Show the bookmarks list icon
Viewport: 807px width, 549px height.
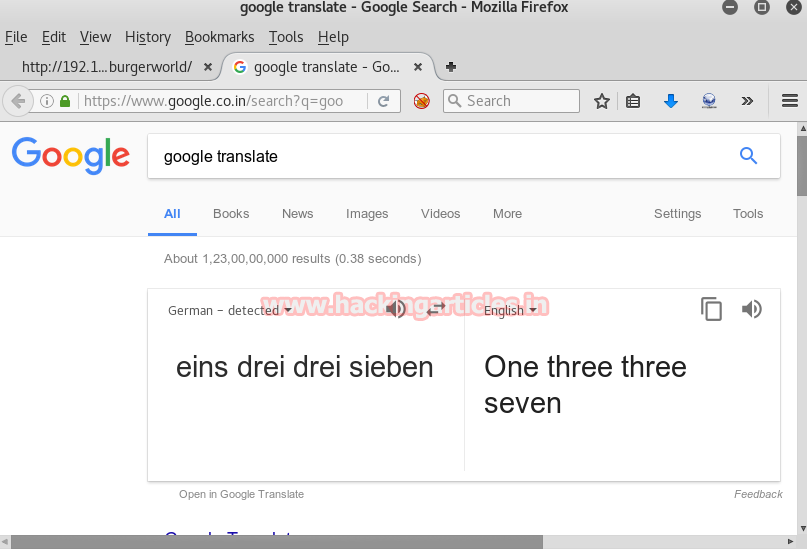tap(633, 101)
